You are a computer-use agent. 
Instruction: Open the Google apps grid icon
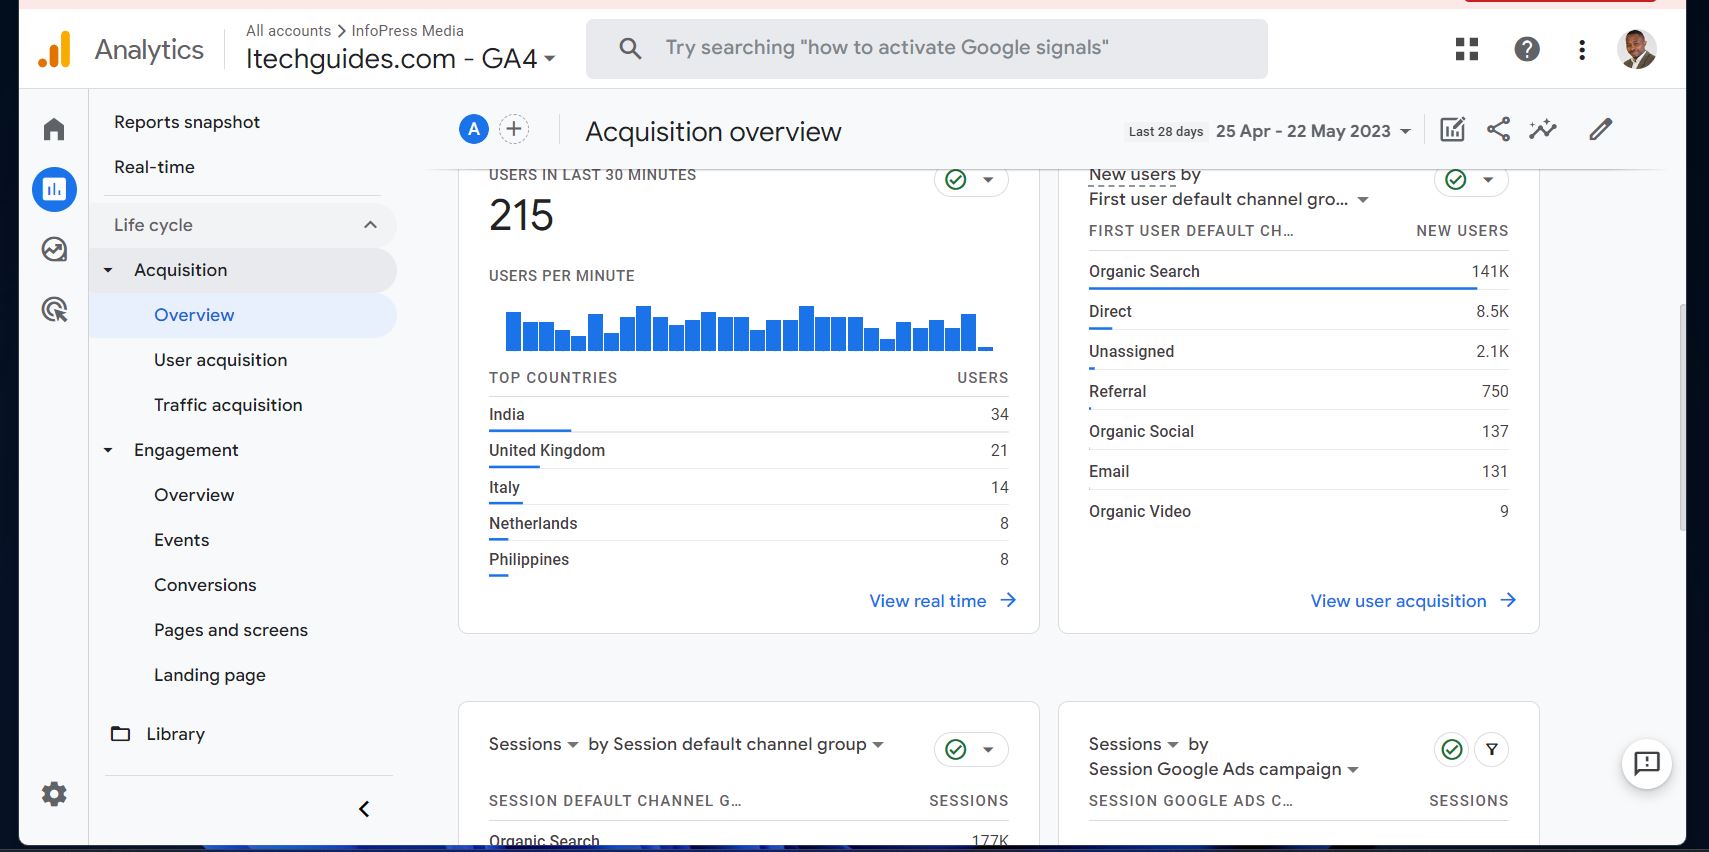(x=1467, y=49)
